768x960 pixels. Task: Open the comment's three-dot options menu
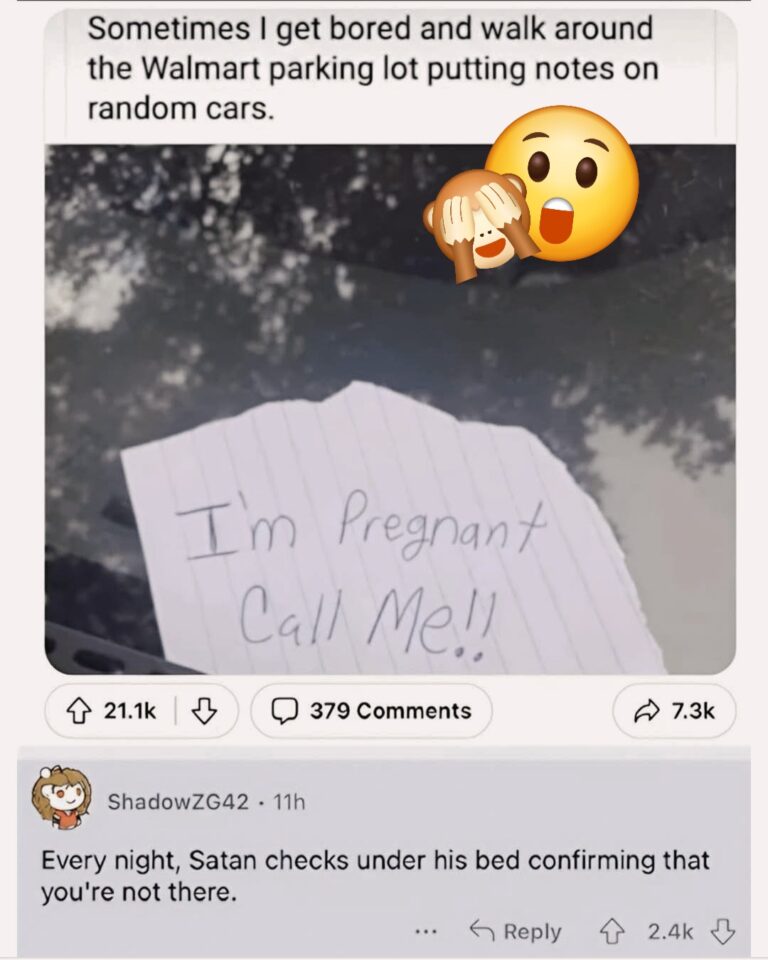point(425,932)
